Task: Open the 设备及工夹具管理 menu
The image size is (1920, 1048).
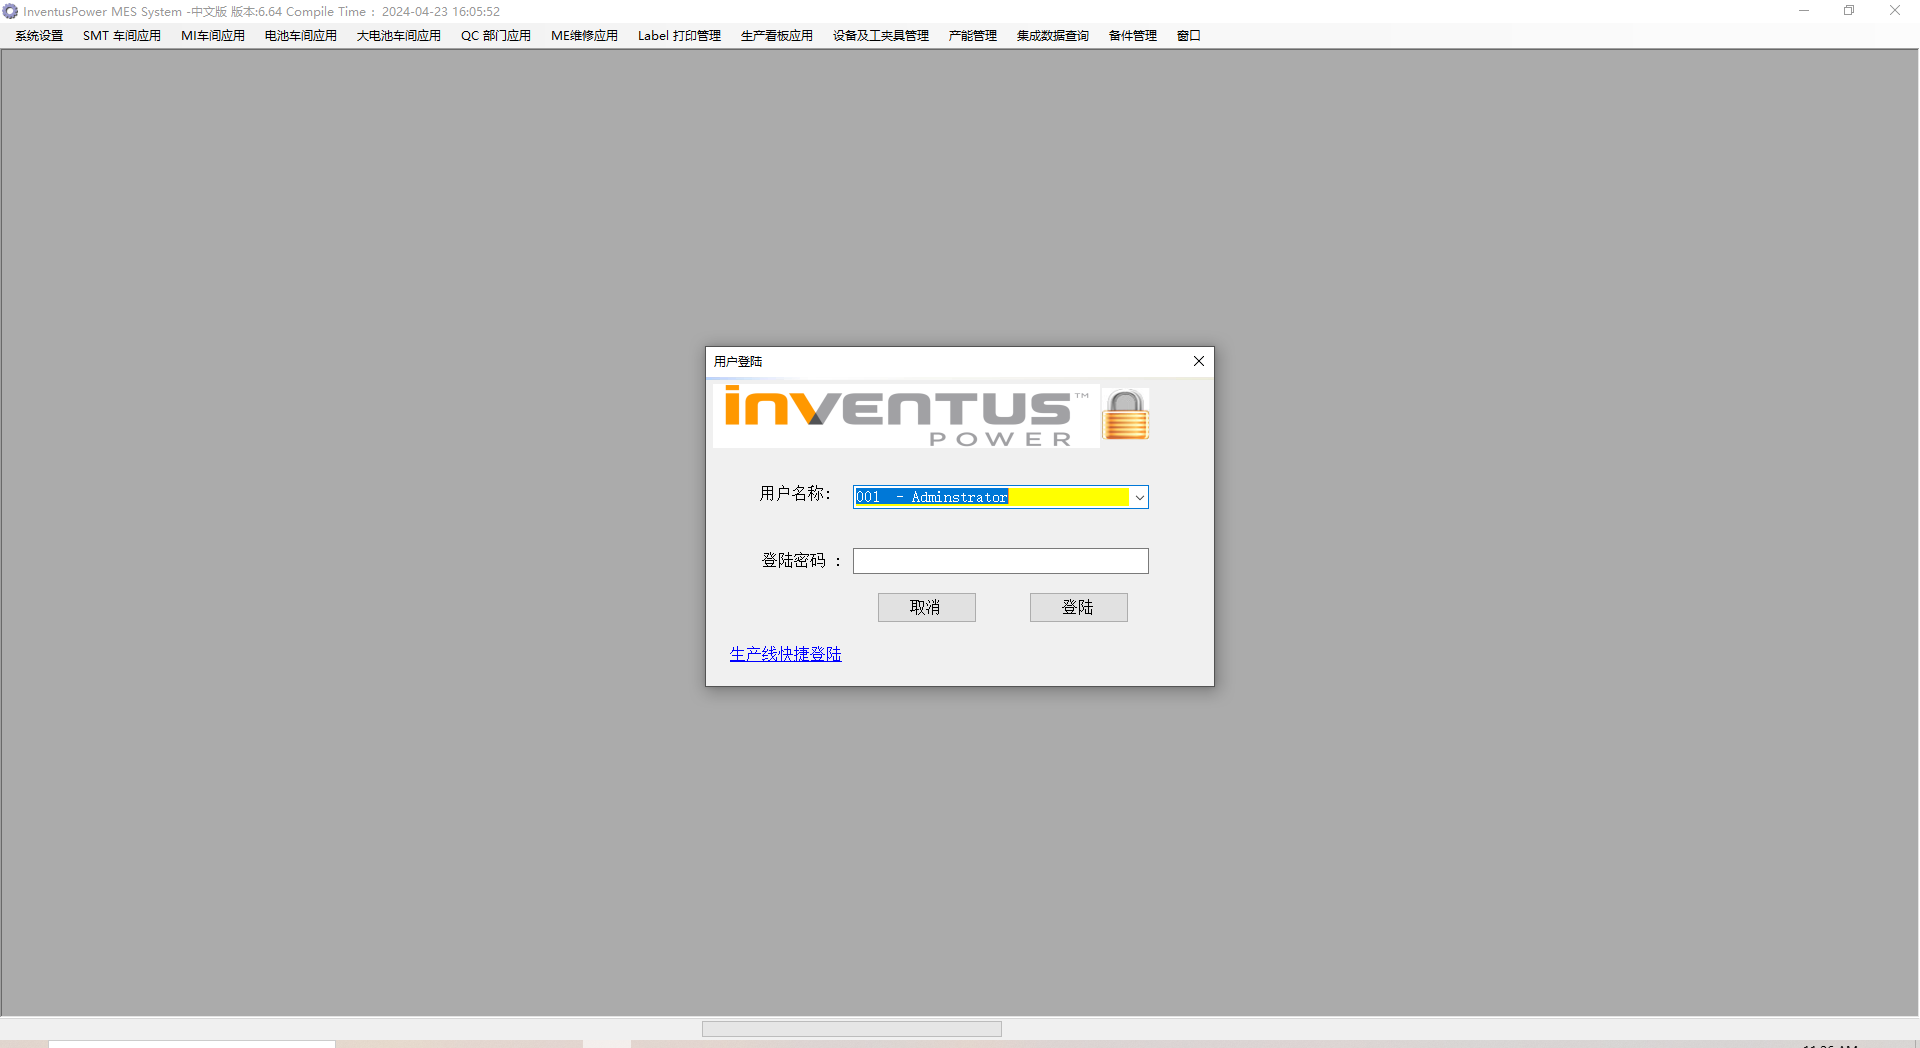Action: (x=881, y=36)
